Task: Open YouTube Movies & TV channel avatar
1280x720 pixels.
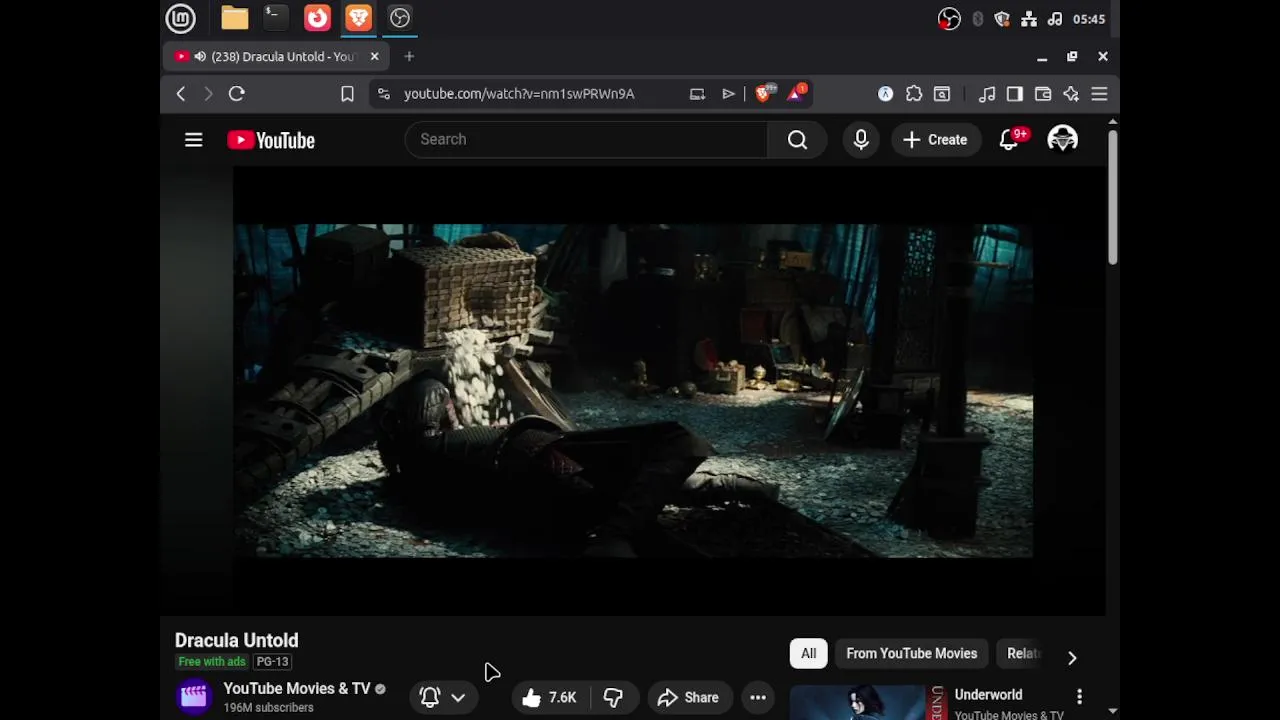Action: tap(194, 696)
